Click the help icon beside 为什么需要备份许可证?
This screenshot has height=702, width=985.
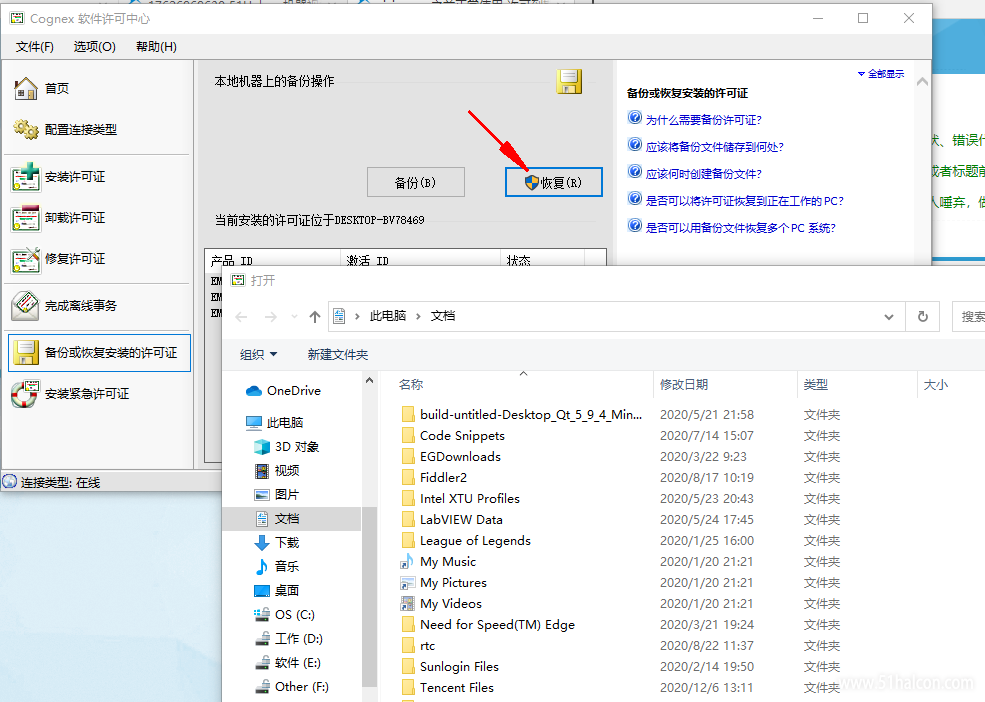pos(635,118)
